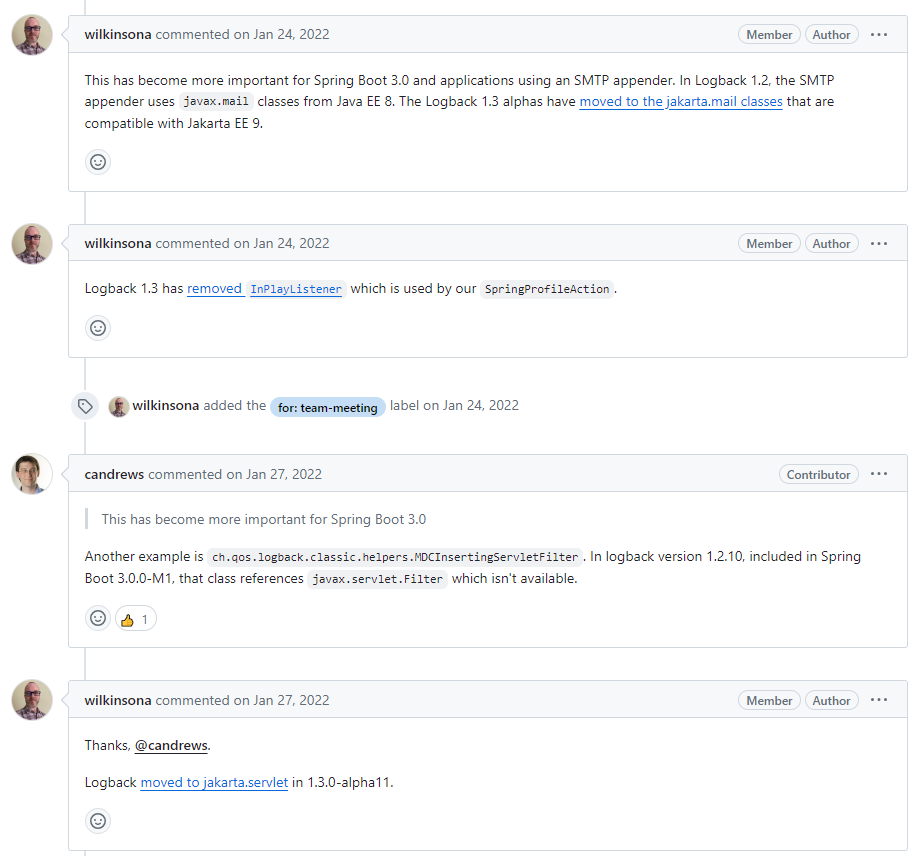Follow the 'removed InPlayListener' link
Image resolution: width=919 pixels, height=856 pixels.
(x=264, y=289)
